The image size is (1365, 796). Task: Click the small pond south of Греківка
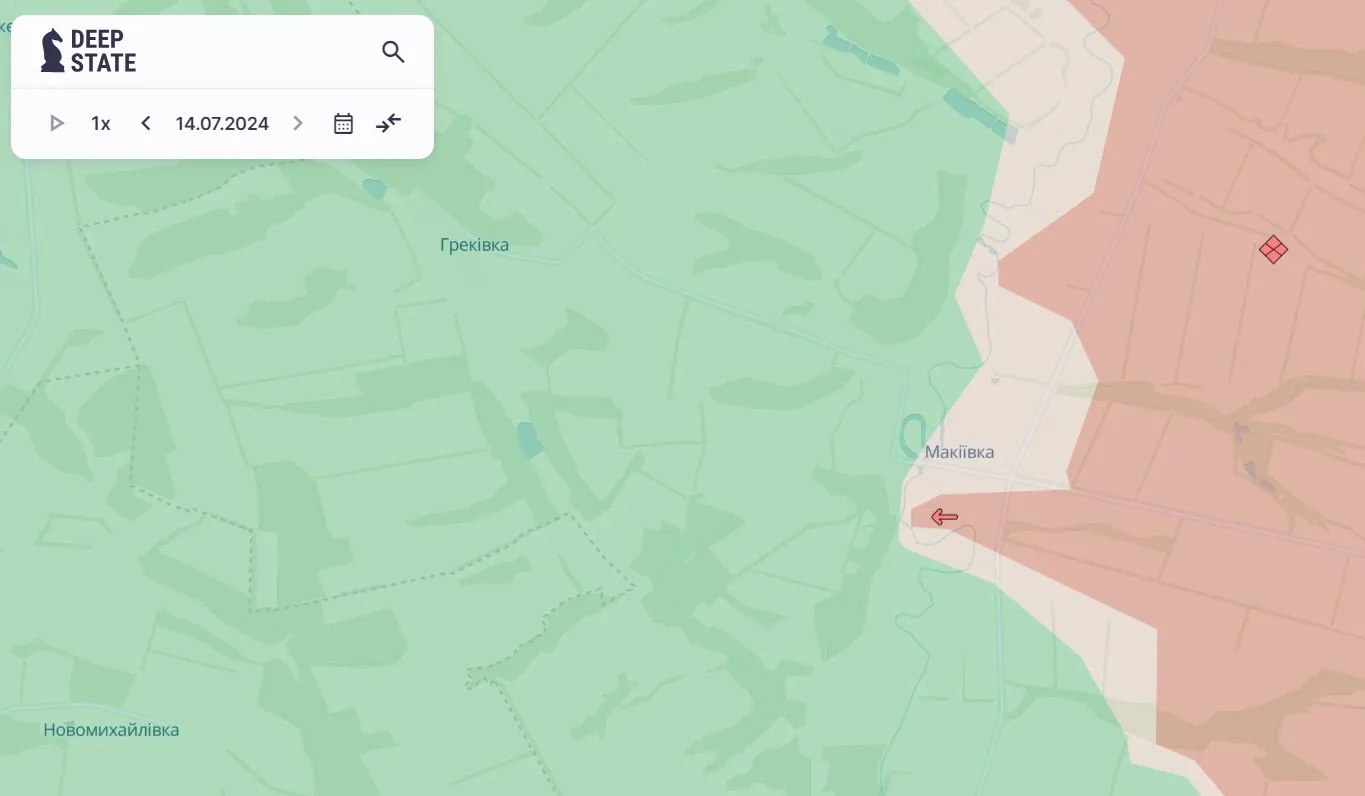click(529, 439)
